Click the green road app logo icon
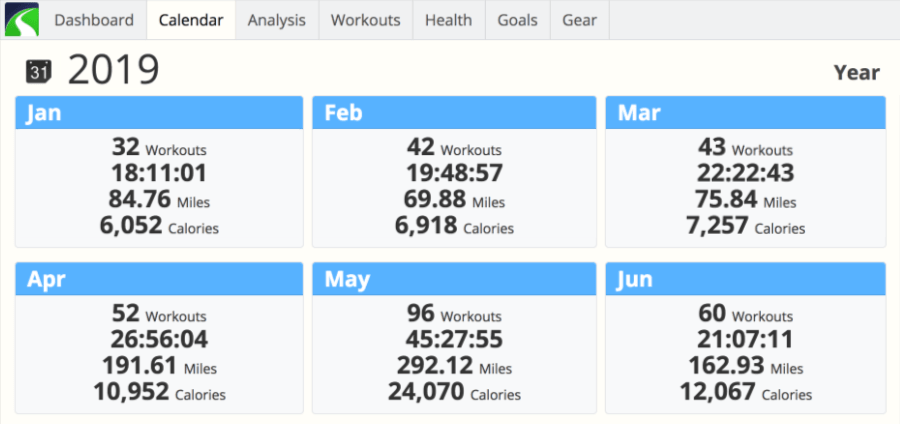The image size is (900, 424). [x=21, y=20]
